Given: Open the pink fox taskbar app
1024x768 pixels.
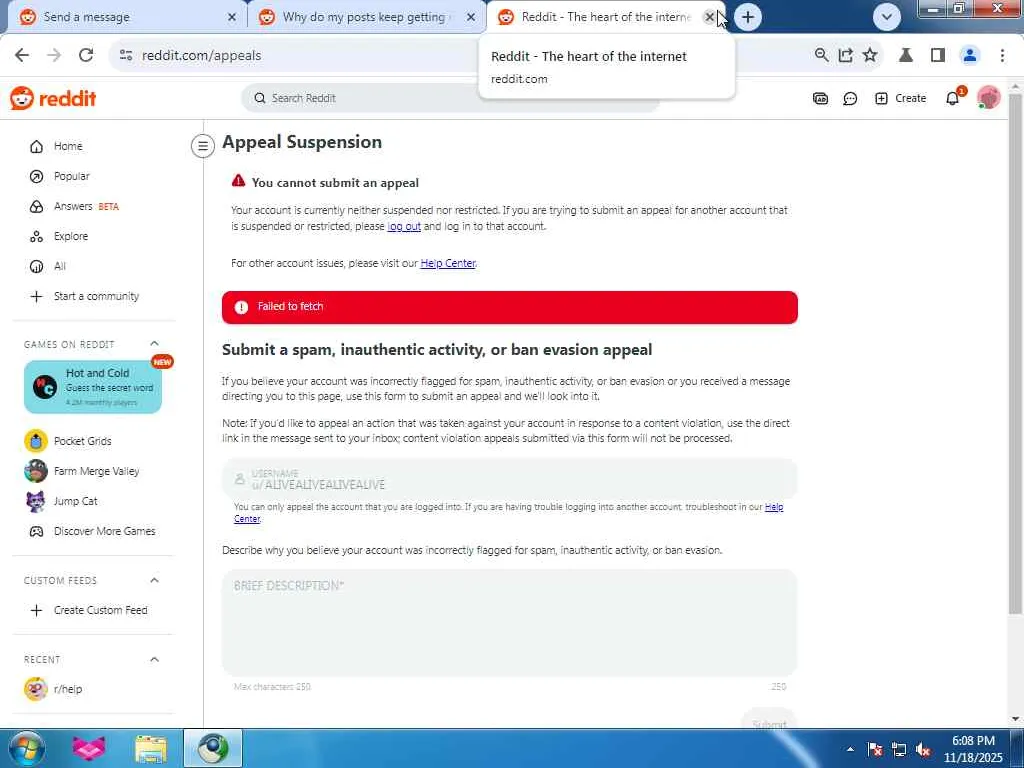Looking at the screenshot, I should [x=89, y=749].
